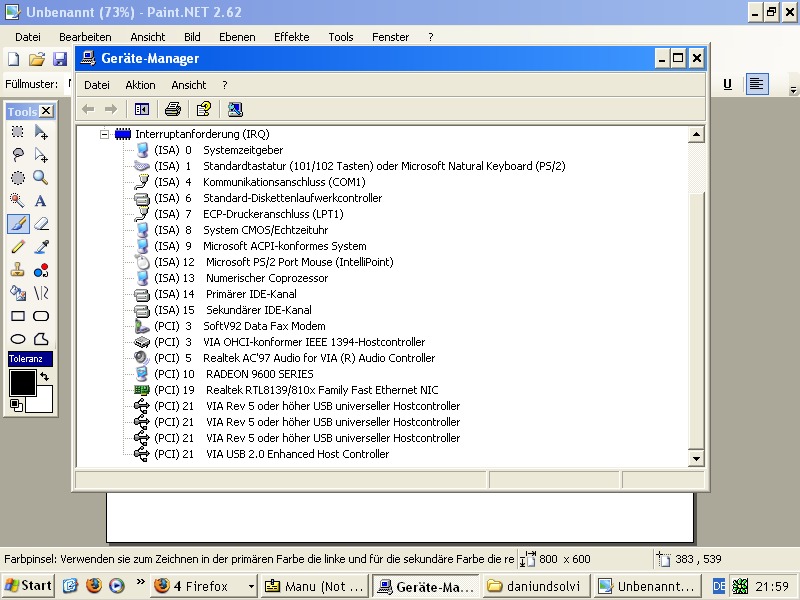
Task: Click the Forward arrow in Geräte-Manager toolbar
Action: pos(111,109)
